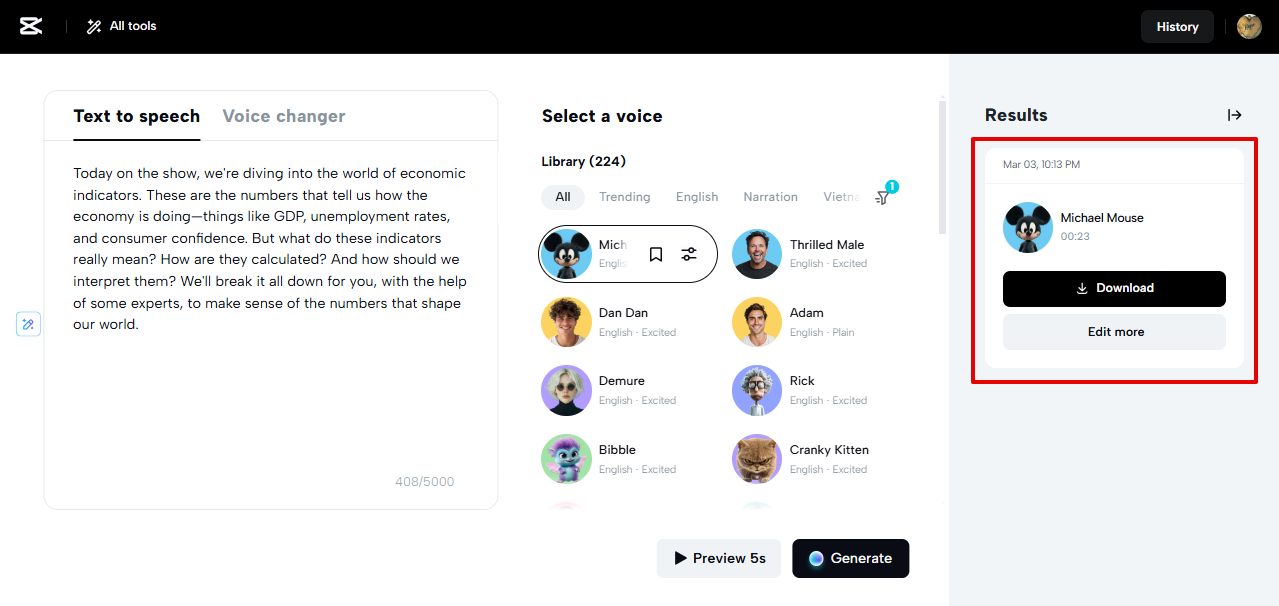
Task: Click the AI writer icon beside text box
Action: coord(29,324)
